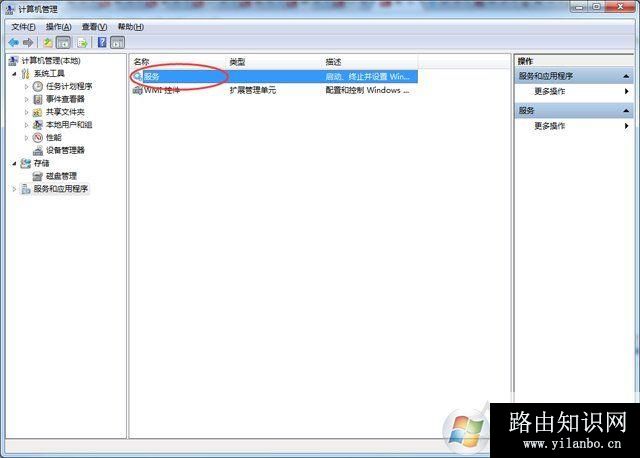Click the Up one level toolbar icon
This screenshot has height=458, width=640.
pos(48,42)
